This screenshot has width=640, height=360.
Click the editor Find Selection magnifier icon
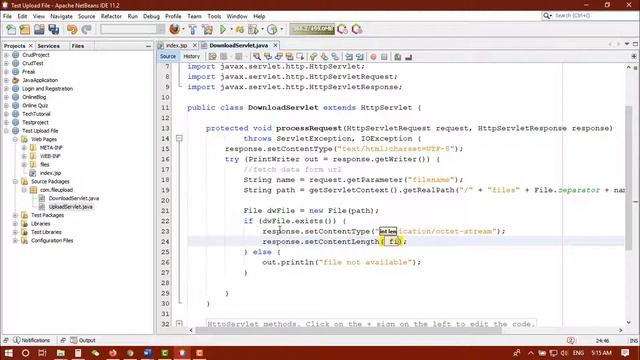click(x=257, y=57)
